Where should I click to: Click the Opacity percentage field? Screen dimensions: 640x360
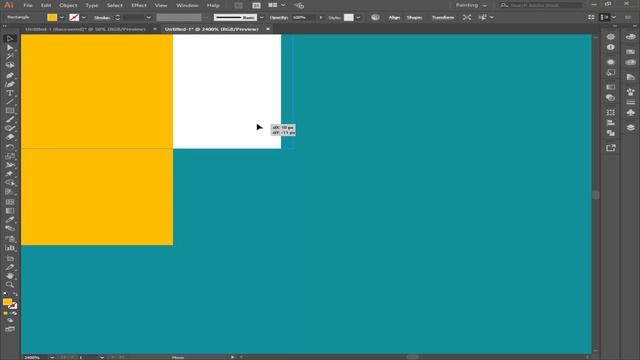pyautogui.click(x=304, y=18)
